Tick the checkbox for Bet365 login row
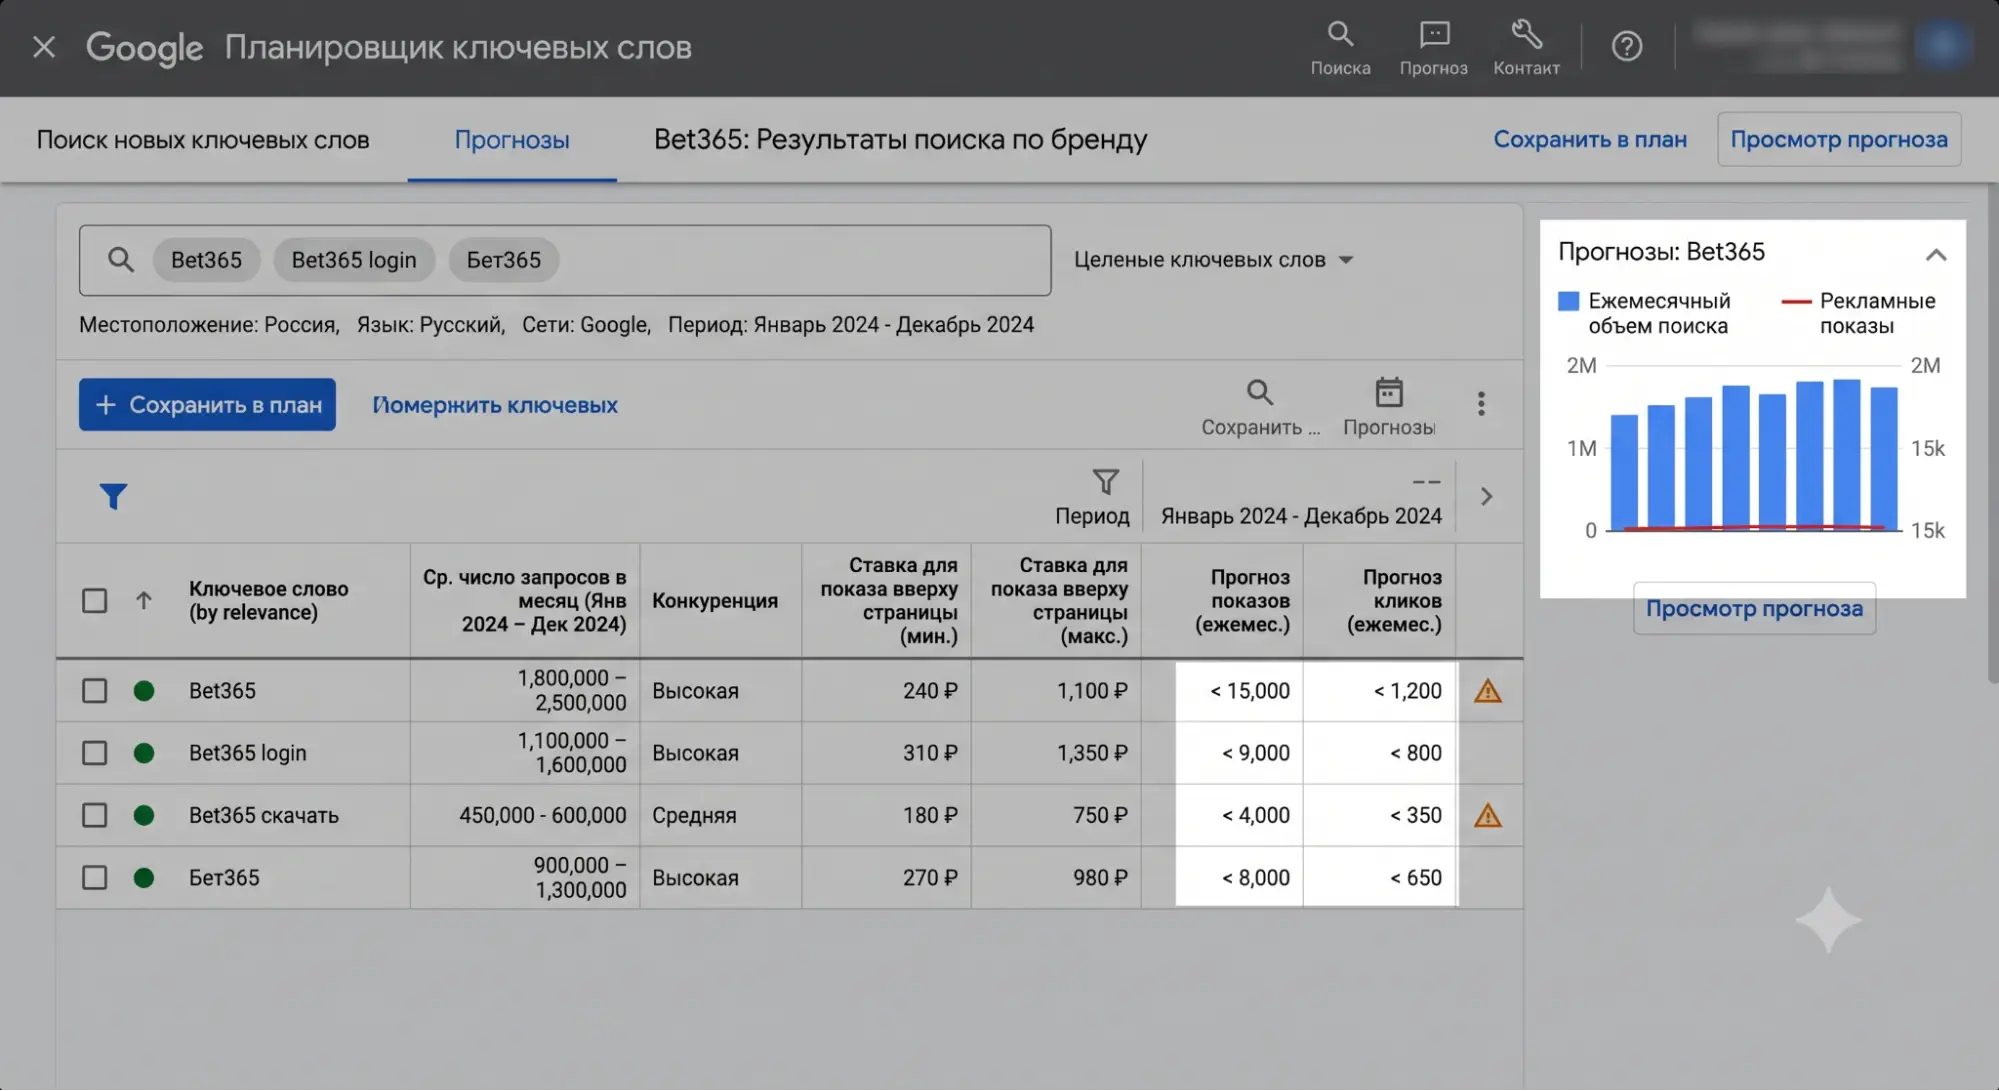The height and width of the screenshot is (1091, 1999). coord(94,753)
